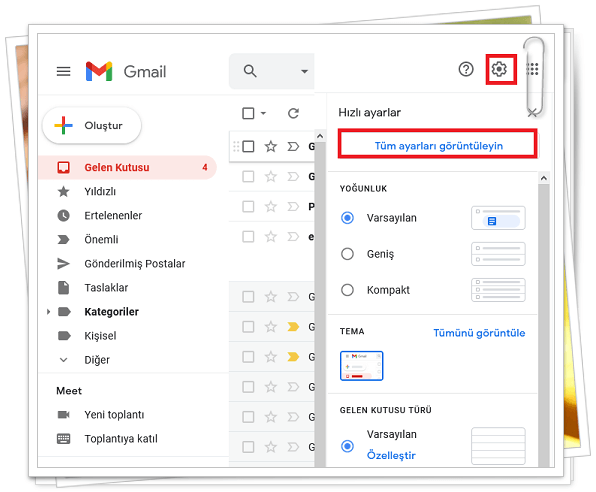
Task: Click the draft icon beside Taslaklar
Action: (x=63, y=287)
